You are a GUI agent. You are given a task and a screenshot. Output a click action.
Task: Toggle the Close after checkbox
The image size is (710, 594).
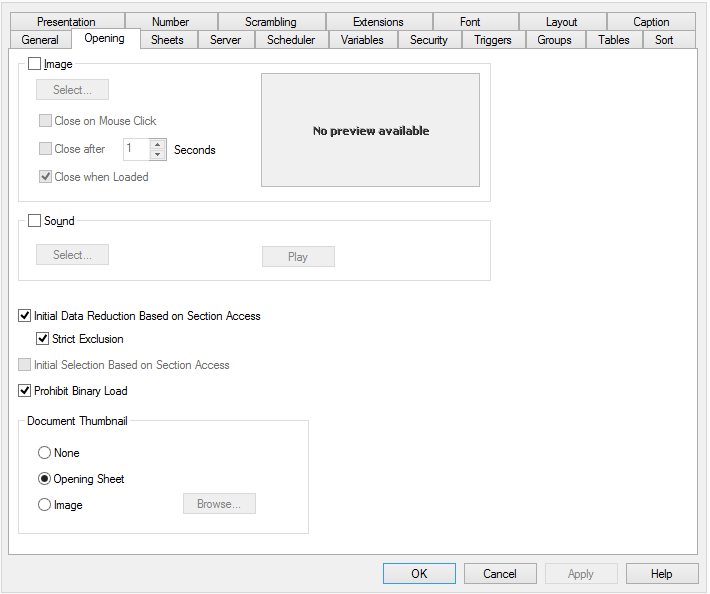(45, 148)
